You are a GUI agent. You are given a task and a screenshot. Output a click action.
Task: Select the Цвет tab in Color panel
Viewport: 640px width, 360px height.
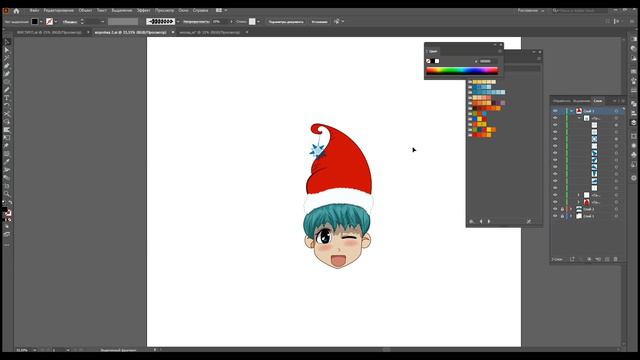click(x=433, y=51)
